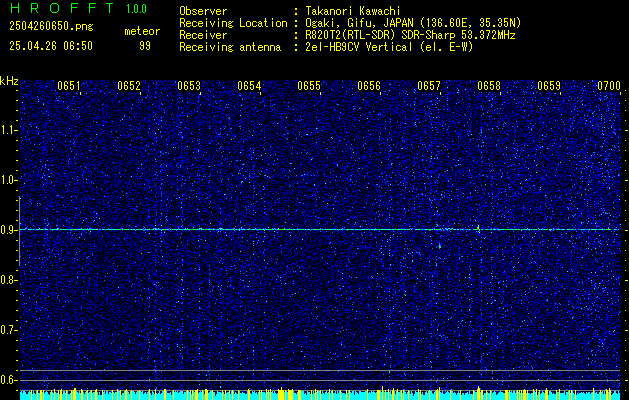Click the HROFFT title text
The width and height of the screenshot is (629, 400).
pos(62,8)
